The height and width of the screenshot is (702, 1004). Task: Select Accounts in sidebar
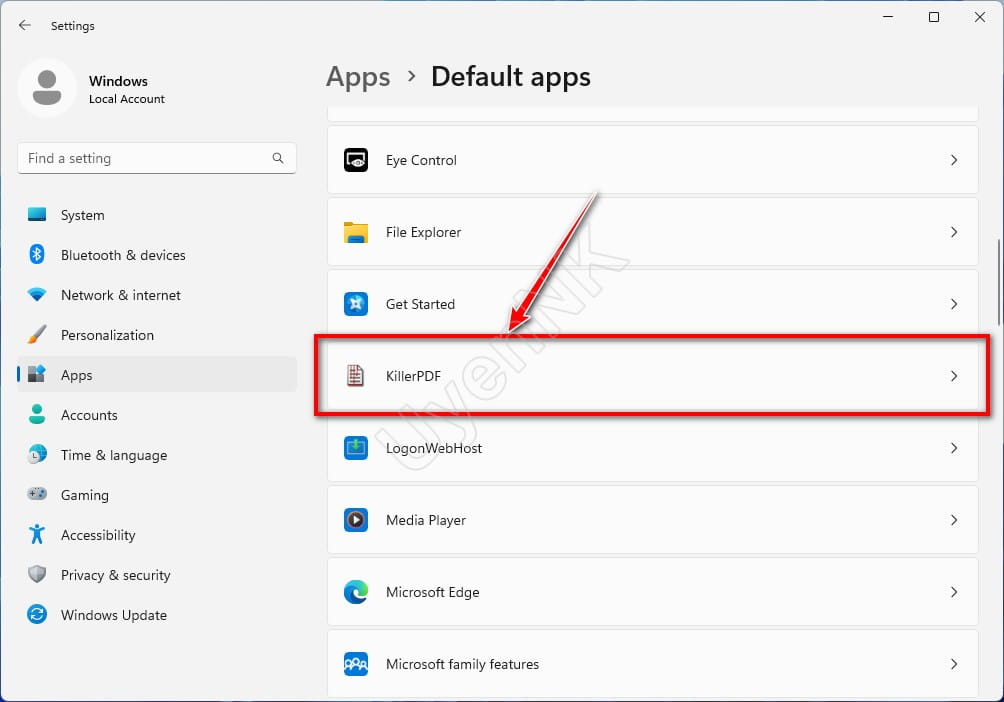(157, 414)
